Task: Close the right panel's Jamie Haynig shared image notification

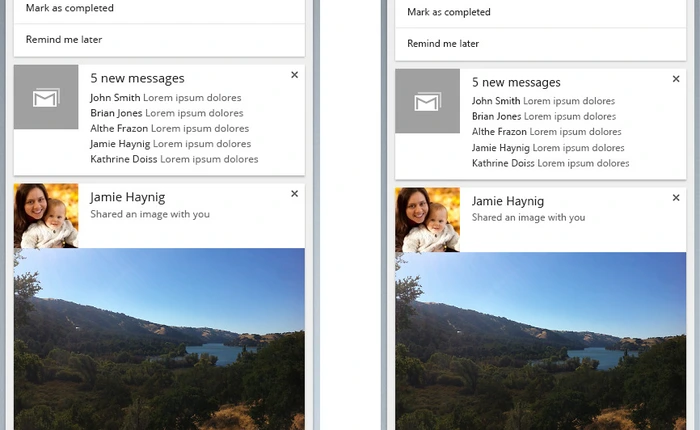Action: pos(676,198)
